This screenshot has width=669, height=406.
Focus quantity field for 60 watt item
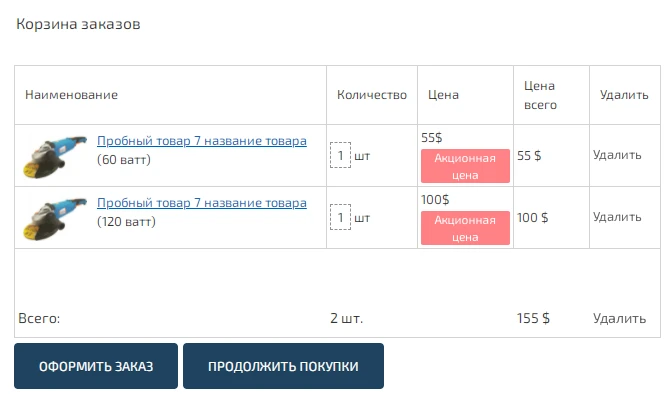(340, 155)
